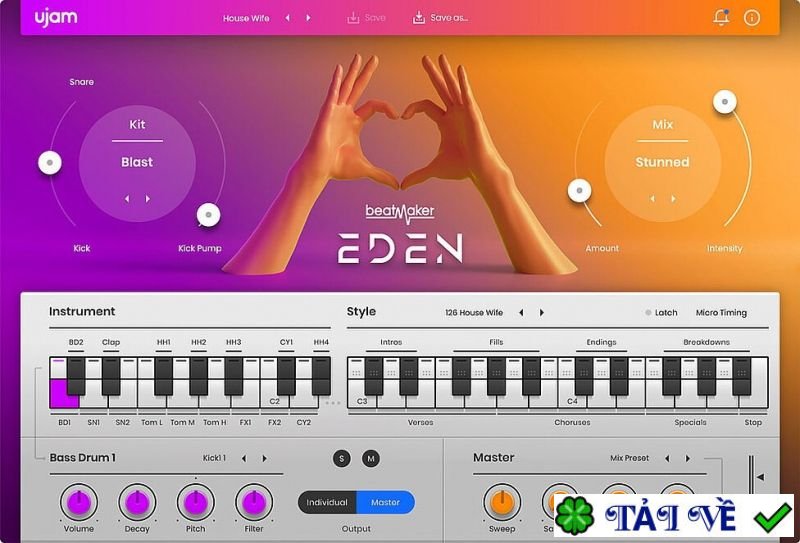Click the HH4 black key
Image resolution: width=800 pixels, height=543 pixels.
321,376
